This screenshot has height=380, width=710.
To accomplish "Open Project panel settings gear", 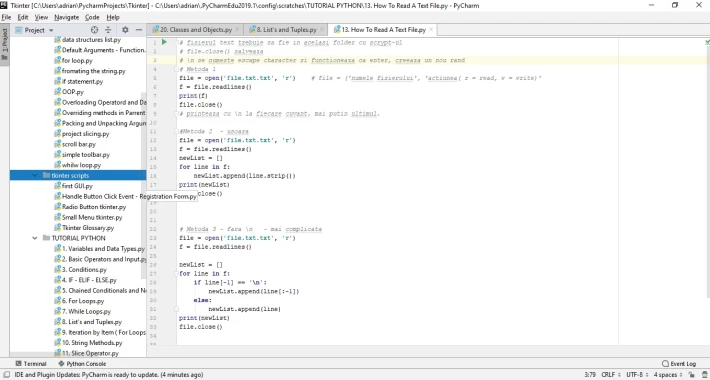I will click(125, 30).
